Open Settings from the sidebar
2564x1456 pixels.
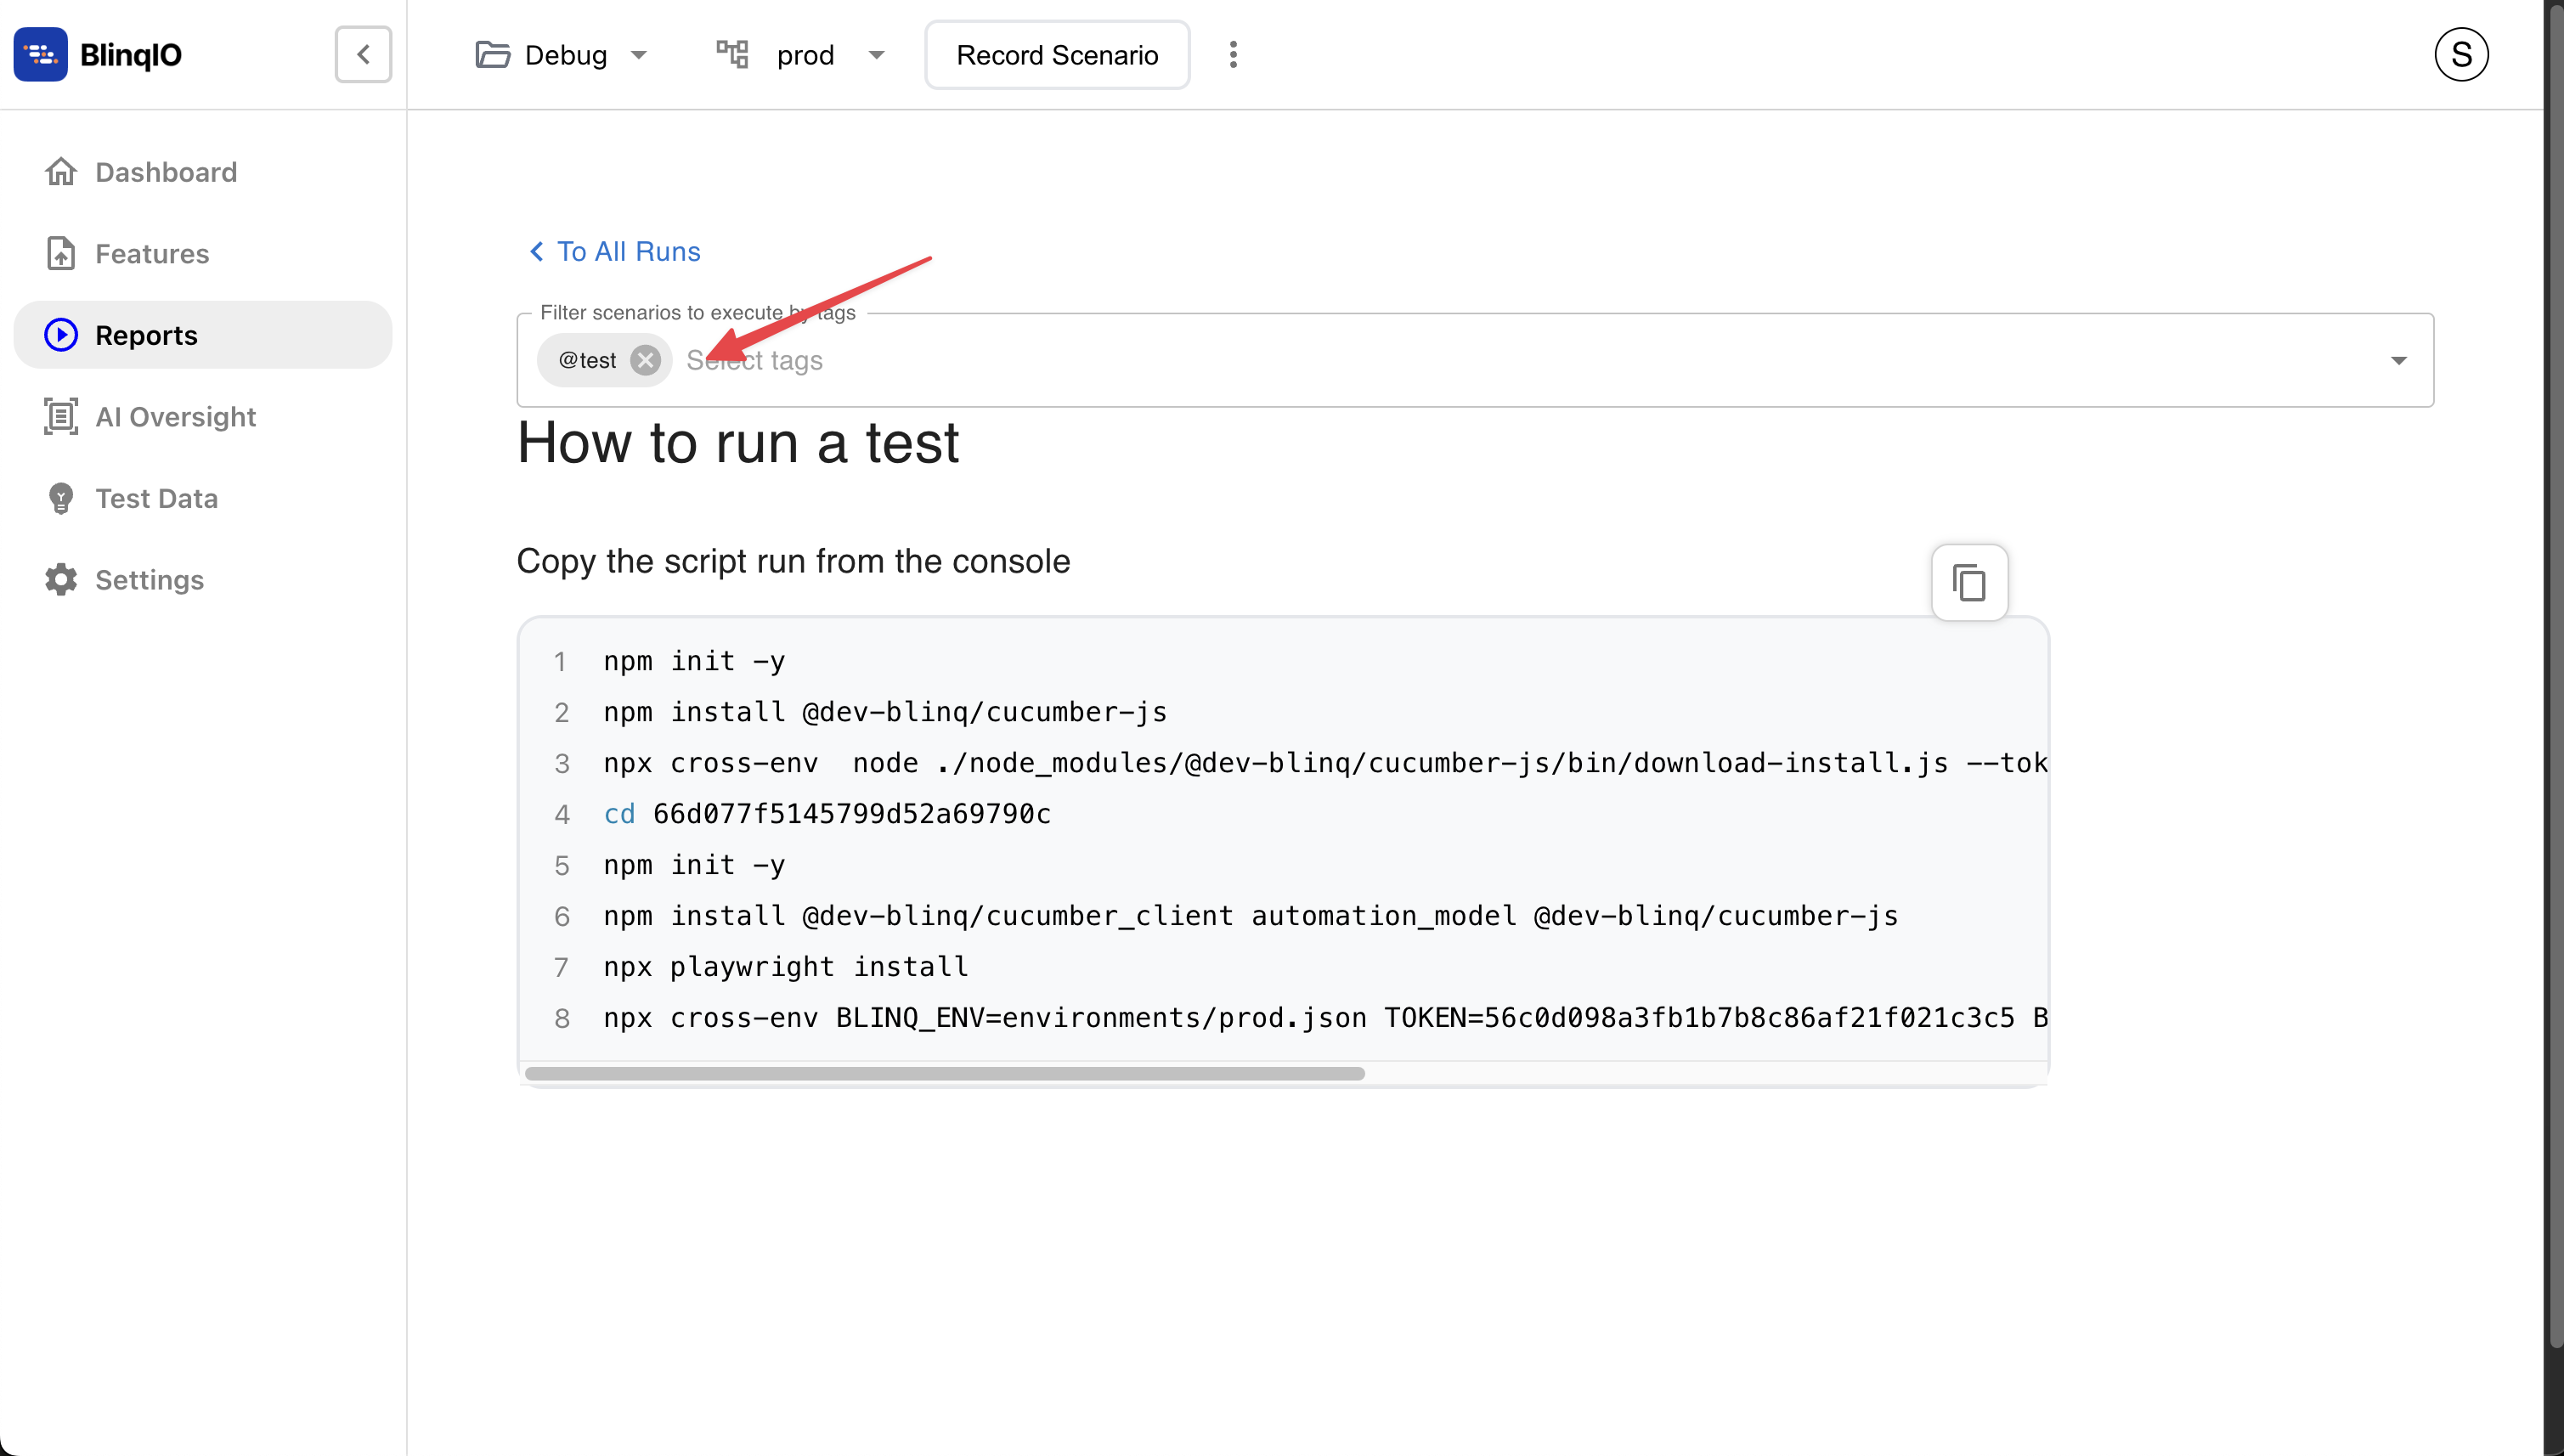point(203,579)
